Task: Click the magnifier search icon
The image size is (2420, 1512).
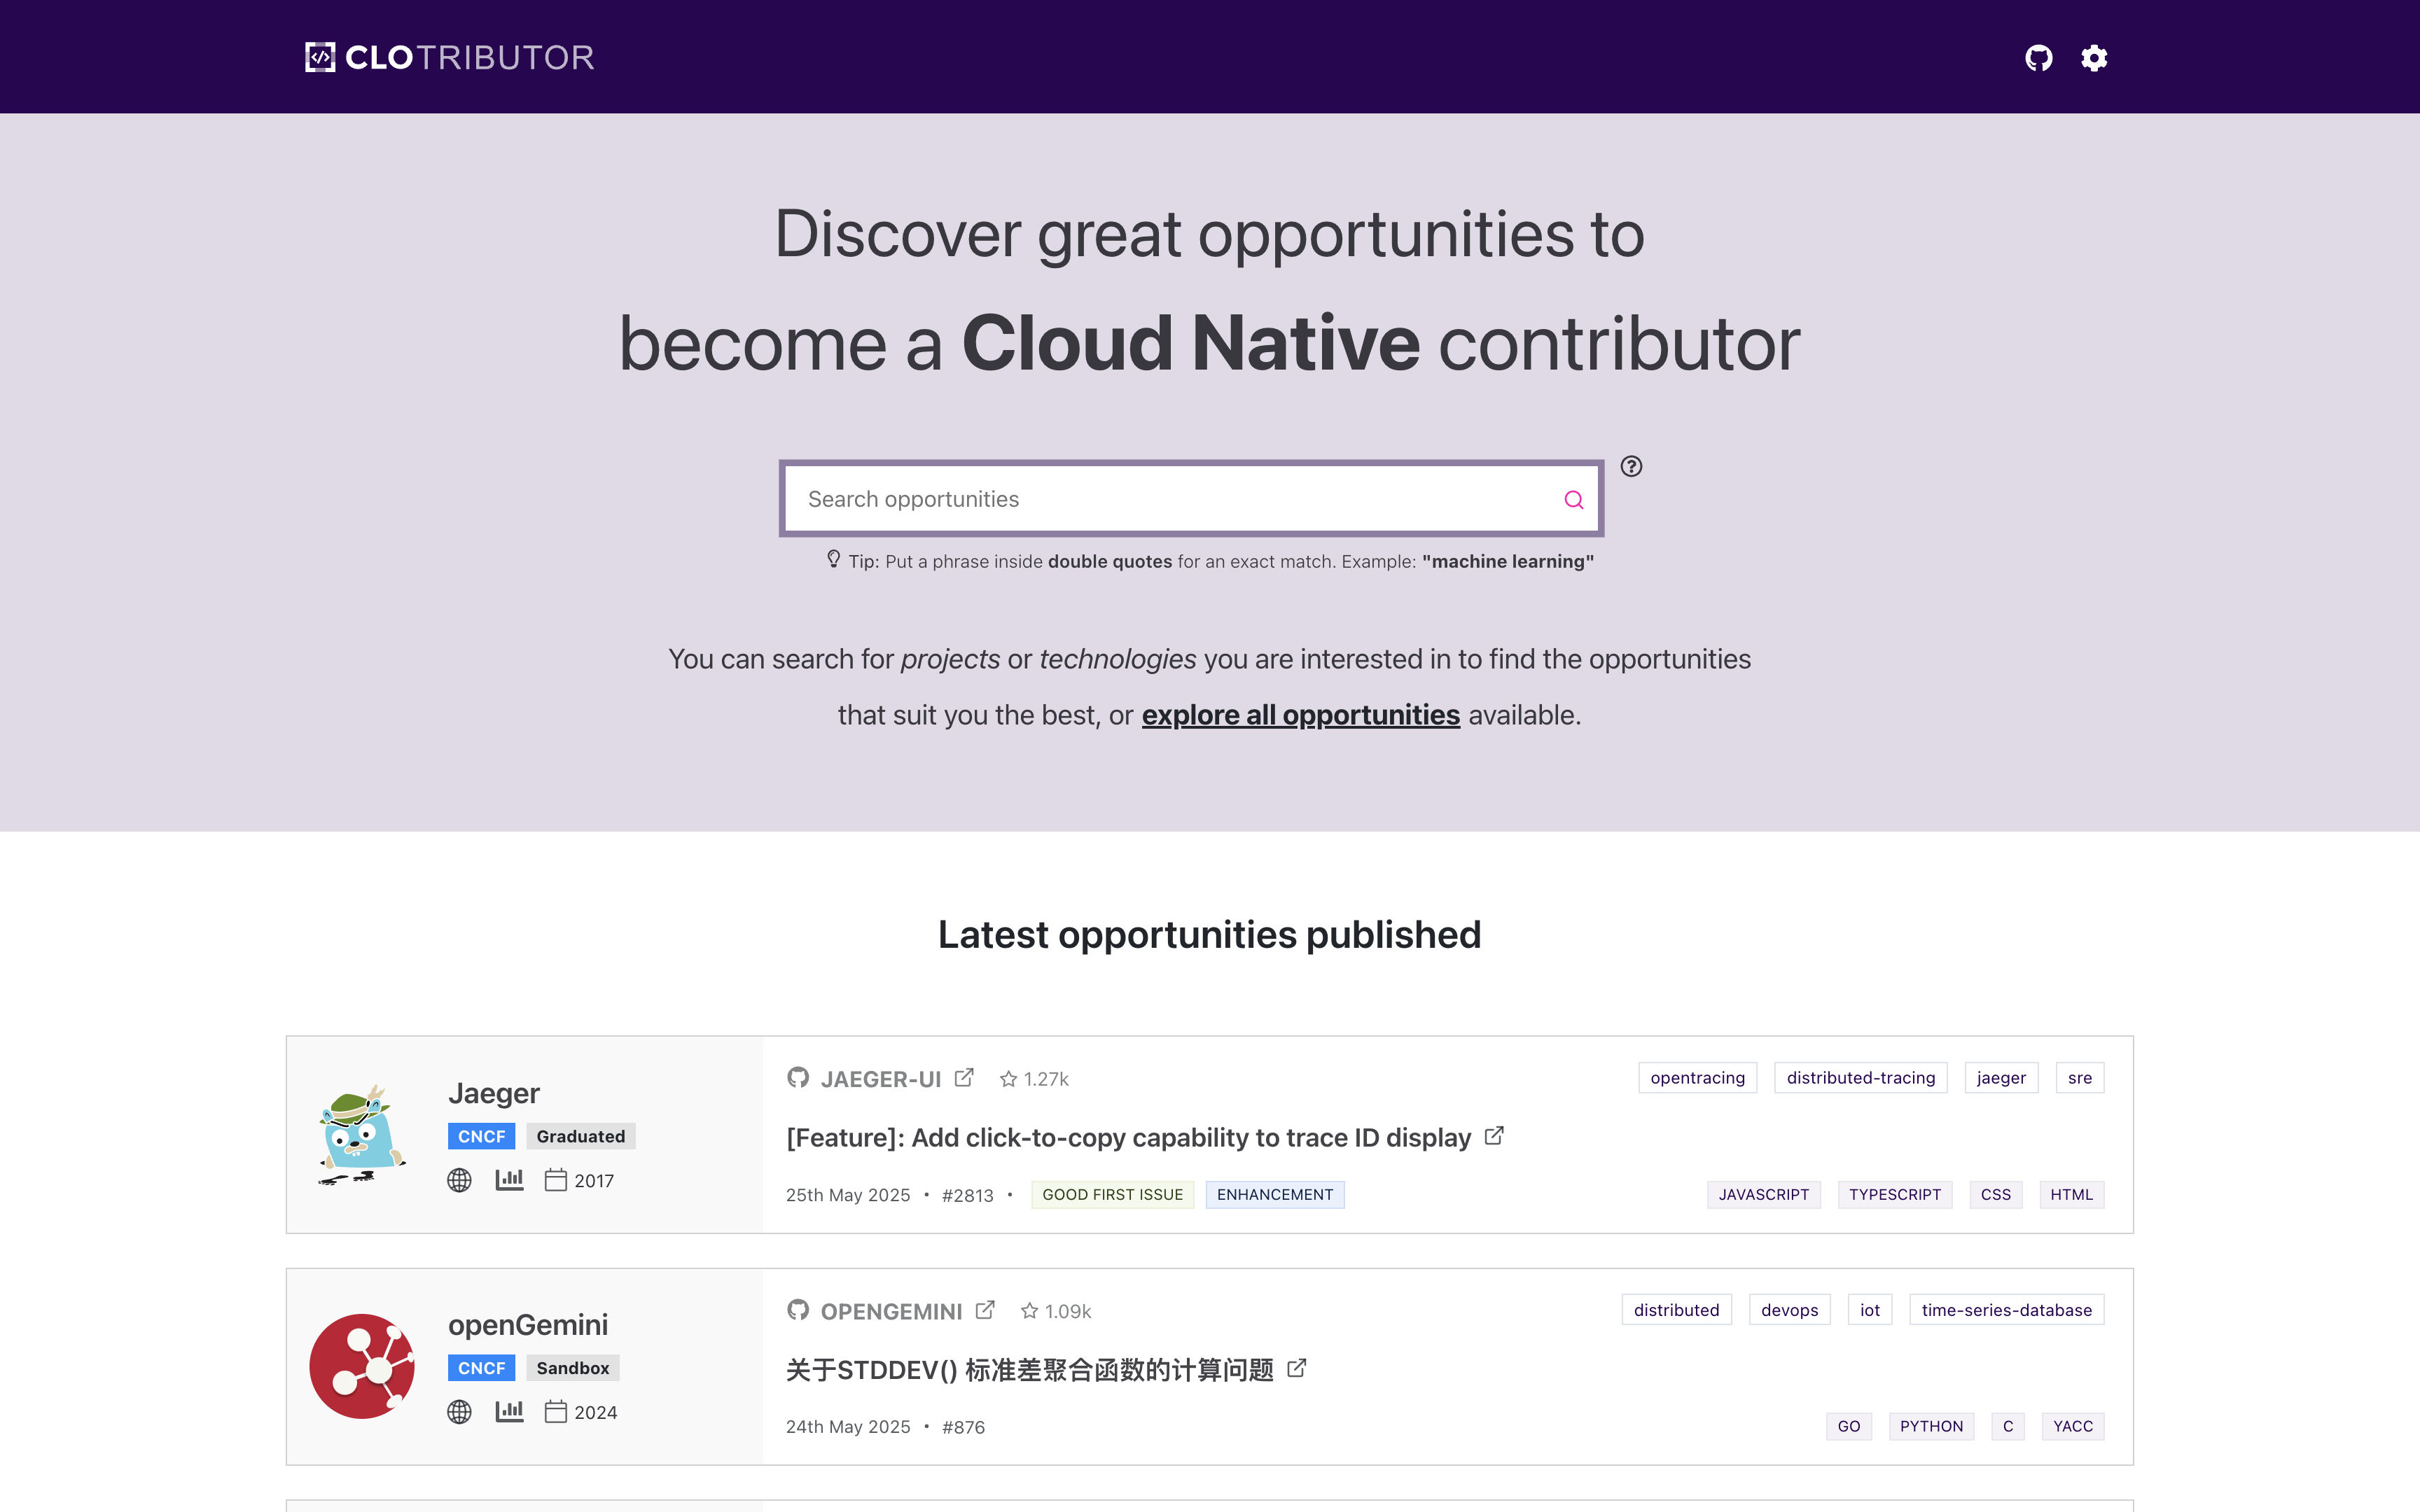Action: click(x=1573, y=499)
